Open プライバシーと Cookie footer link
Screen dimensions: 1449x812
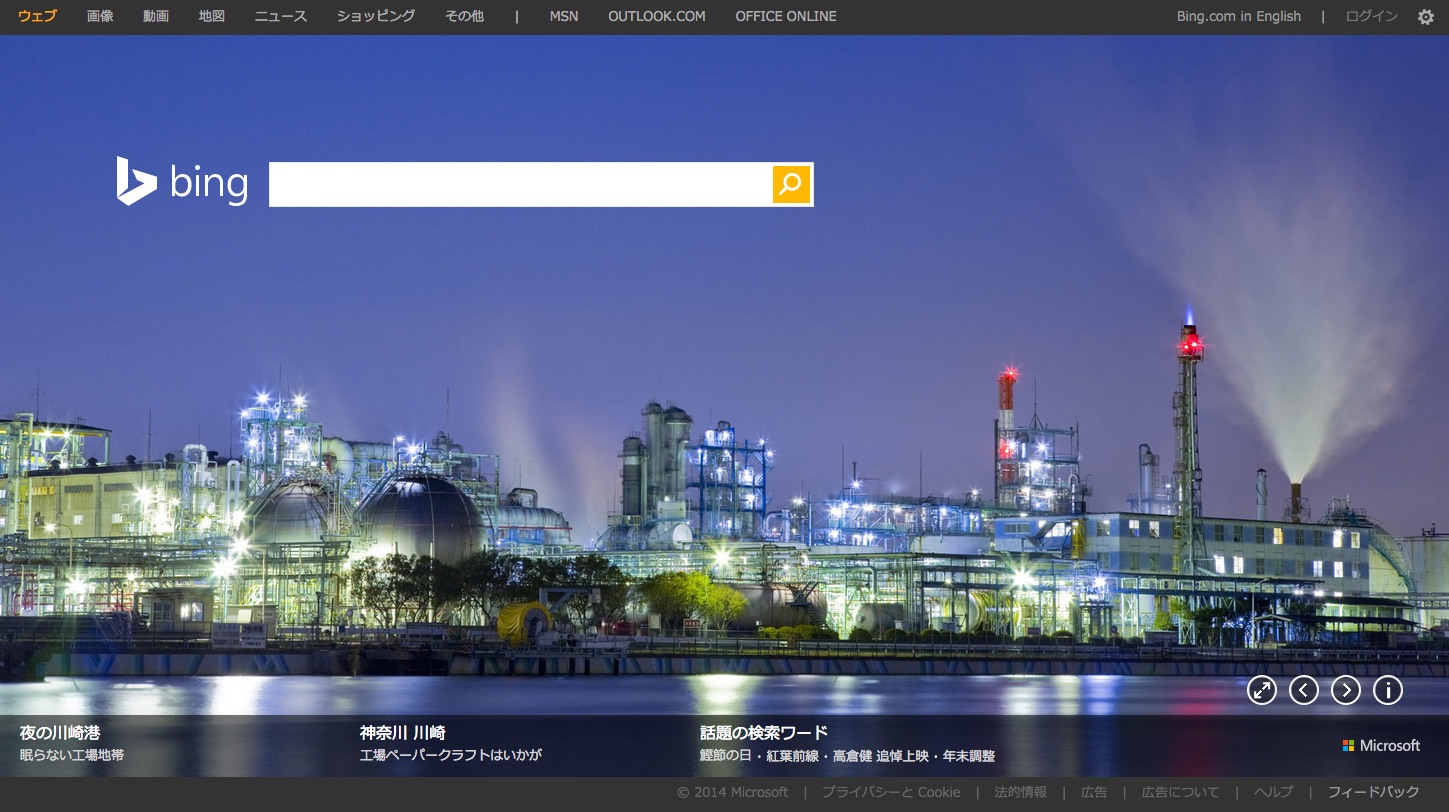pyautogui.click(x=890, y=792)
